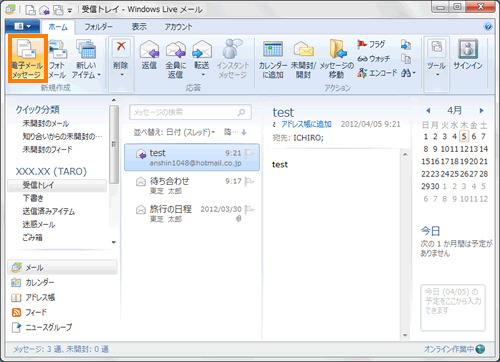This screenshot has height=362, width=500.
Task: Forward the message with 転送
Action: click(x=202, y=55)
